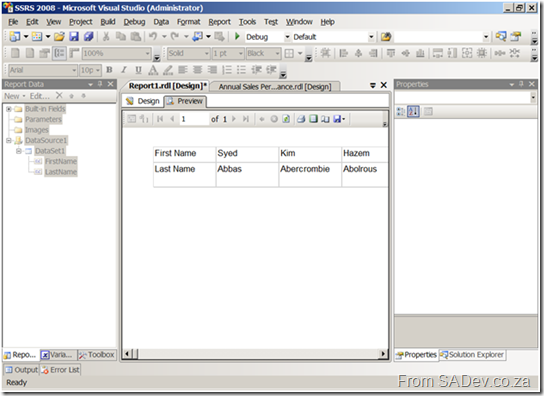This screenshot has width=544, height=396.
Task: Click the align left icon
Action: pyautogui.click(x=182, y=70)
